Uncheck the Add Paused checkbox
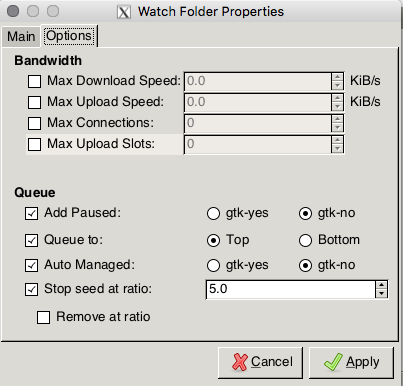 tap(31, 214)
